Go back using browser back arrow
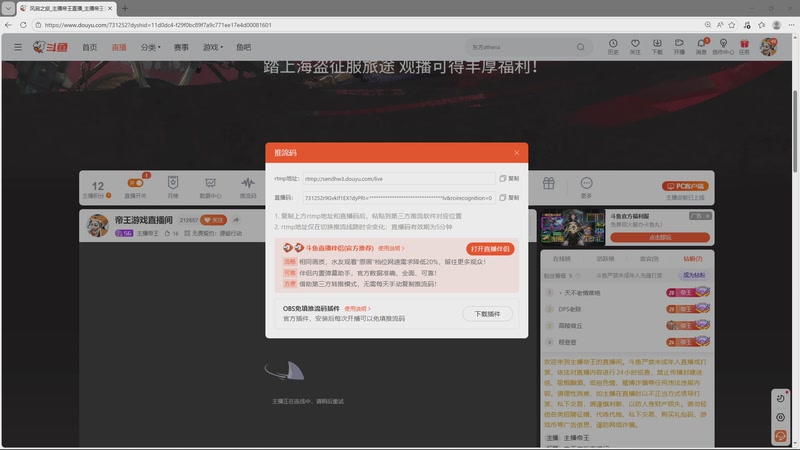 (x=8, y=24)
